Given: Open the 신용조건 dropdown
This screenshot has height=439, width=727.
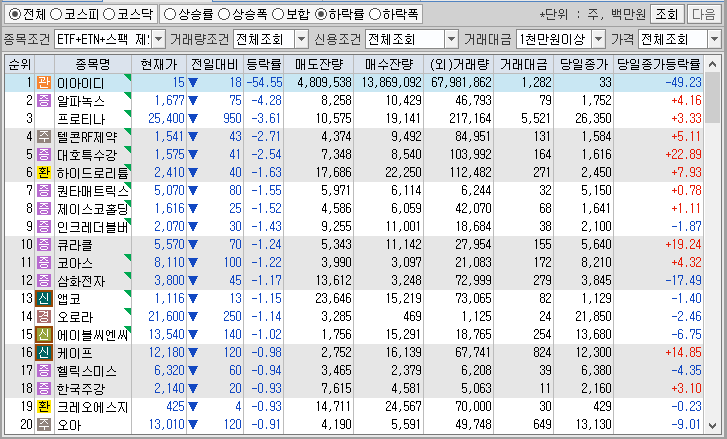Looking at the screenshot, I should tap(451, 39).
